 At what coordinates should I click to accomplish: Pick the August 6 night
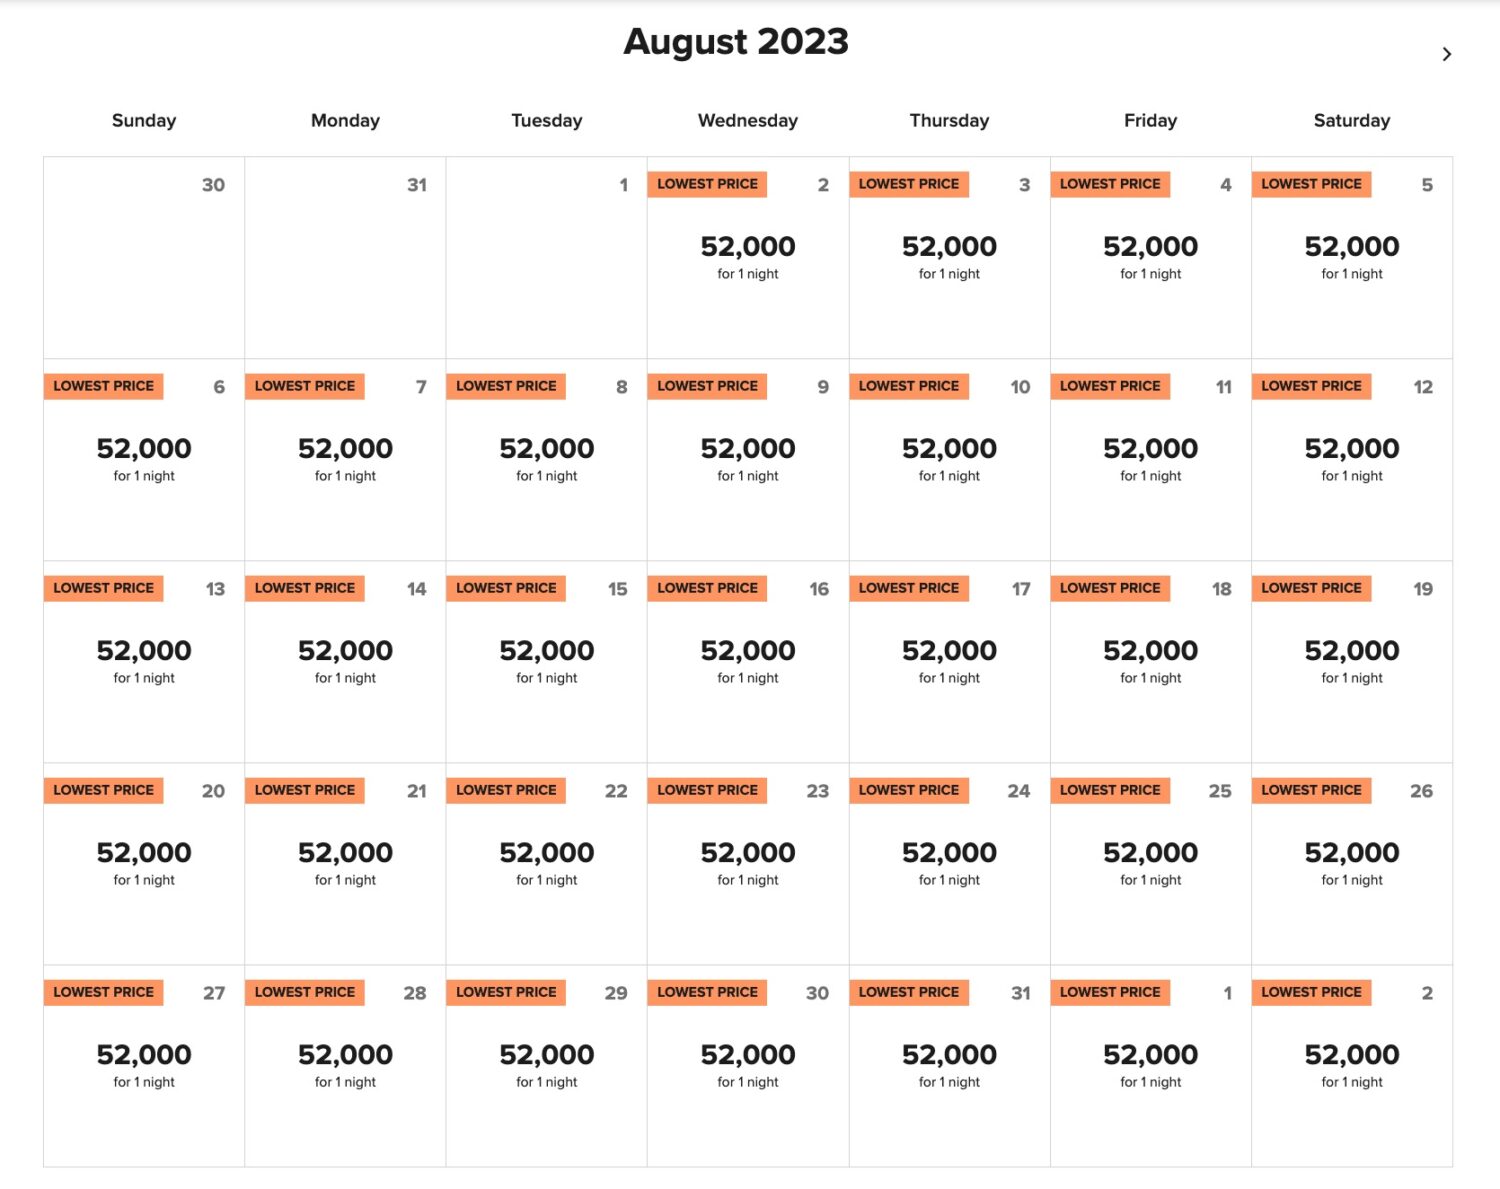pos(144,459)
